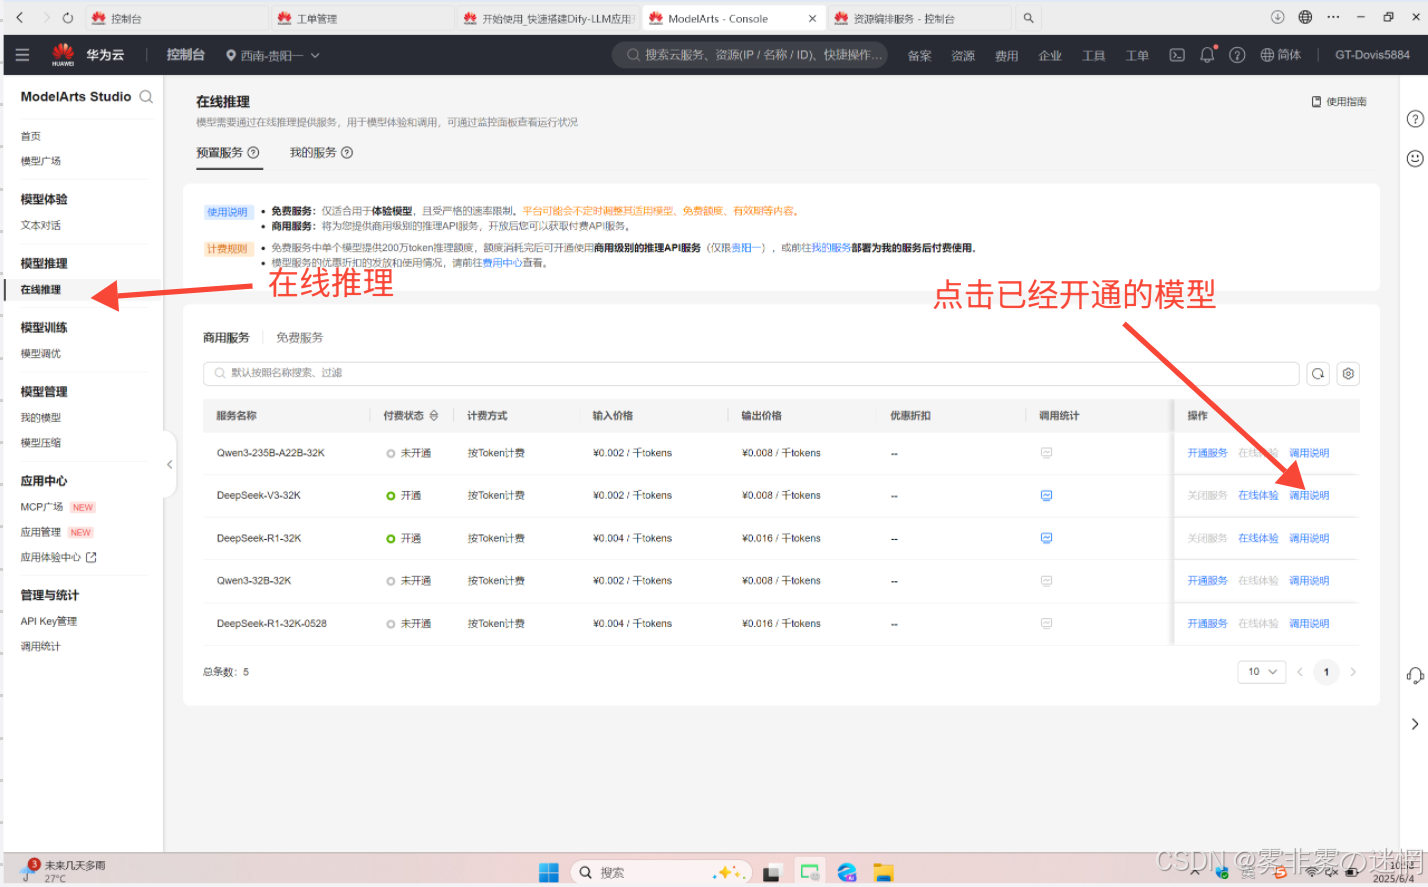The width and height of the screenshot is (1428, 887).
Task: Open the browser downloads icon
Action: click(1277, 17)
